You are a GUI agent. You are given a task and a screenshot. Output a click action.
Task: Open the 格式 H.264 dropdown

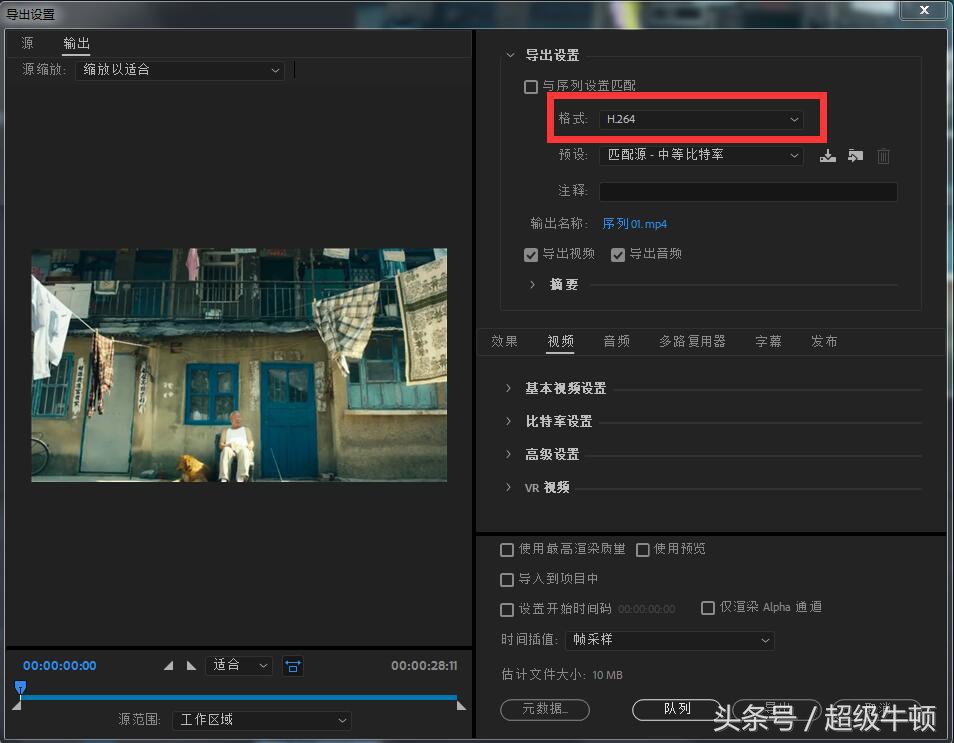point(701,119)
